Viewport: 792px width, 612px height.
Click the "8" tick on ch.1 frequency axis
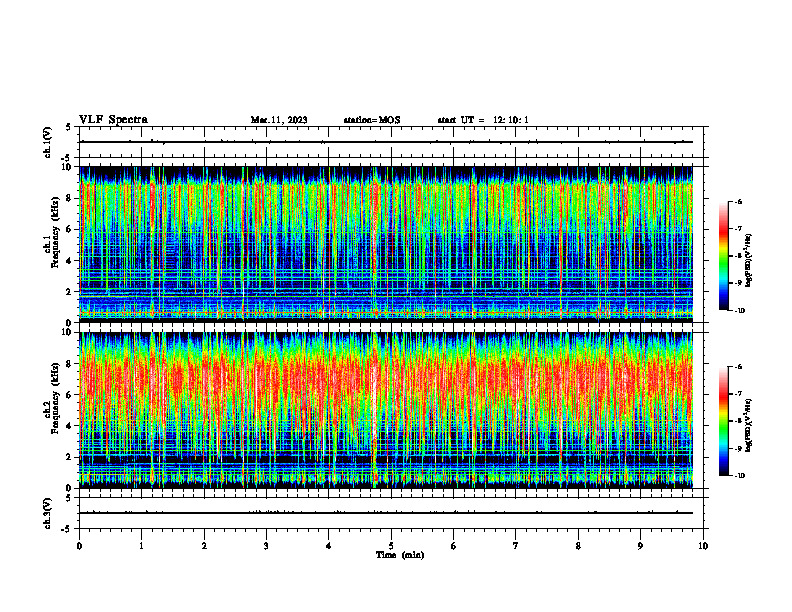70,198
